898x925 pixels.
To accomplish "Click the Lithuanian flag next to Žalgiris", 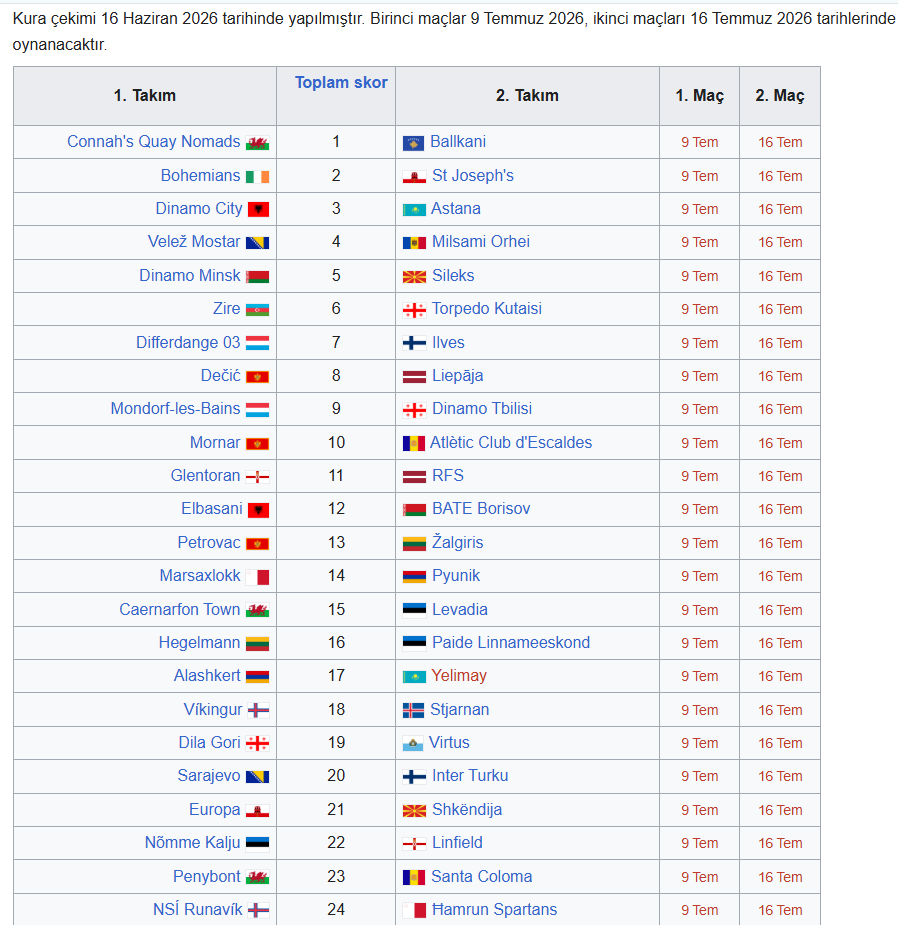I will (x=414, y=543).
